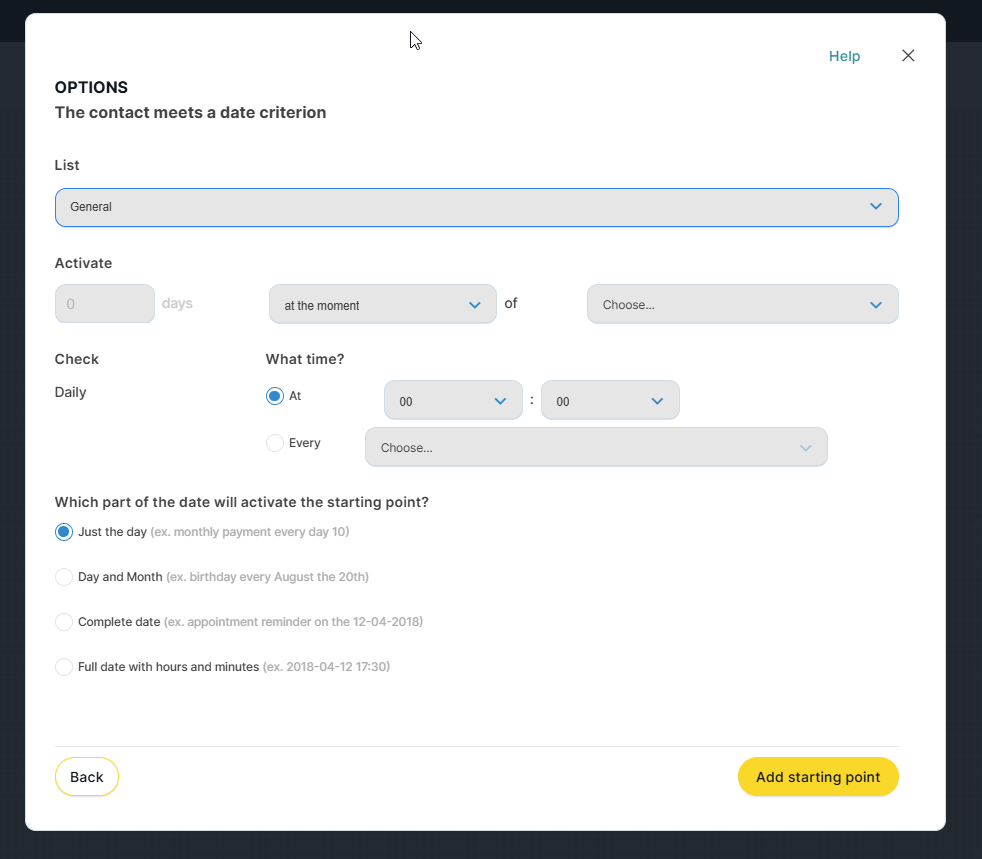
Task: Select the 'Every' radio button
Action: [275, 443]
